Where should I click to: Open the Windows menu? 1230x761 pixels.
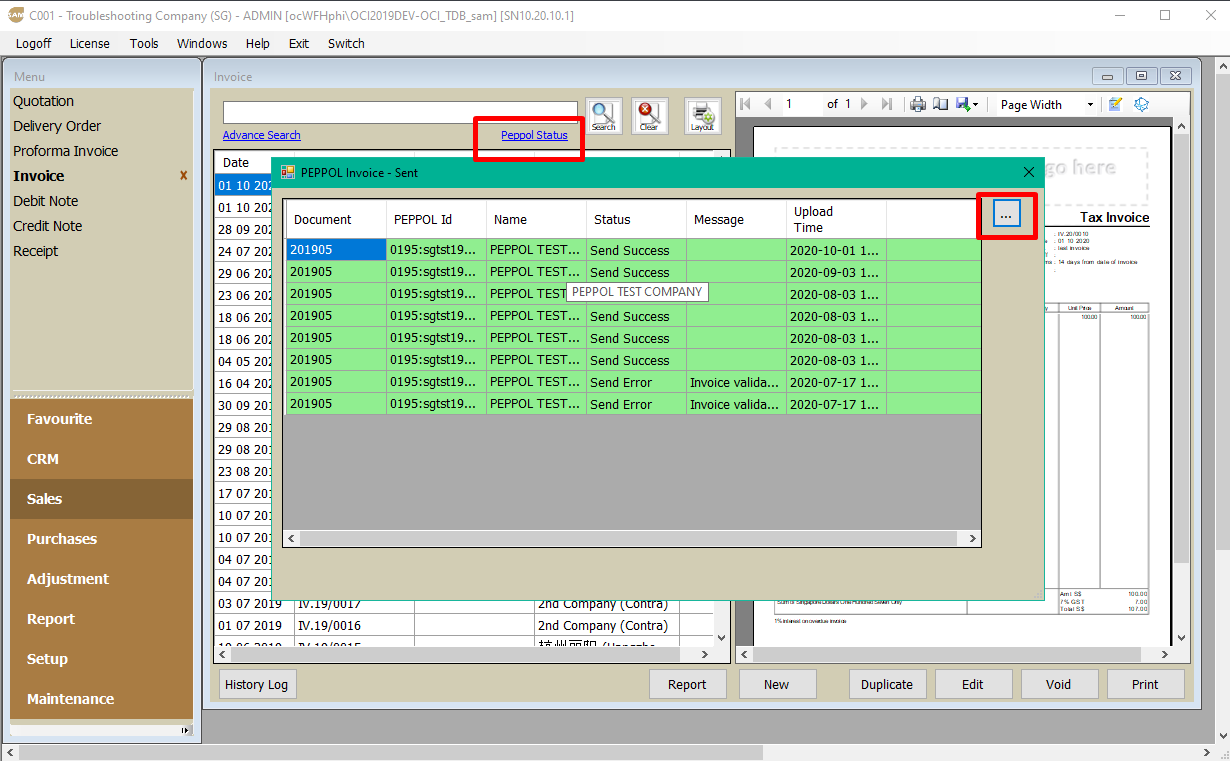[202, 43]
